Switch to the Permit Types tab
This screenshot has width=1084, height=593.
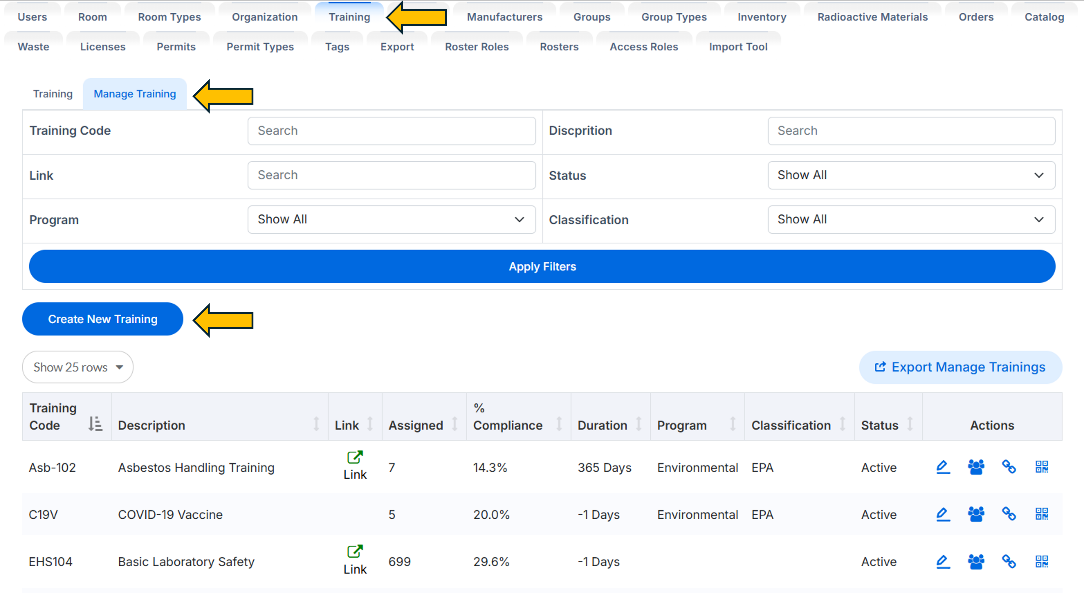(260, 47)
